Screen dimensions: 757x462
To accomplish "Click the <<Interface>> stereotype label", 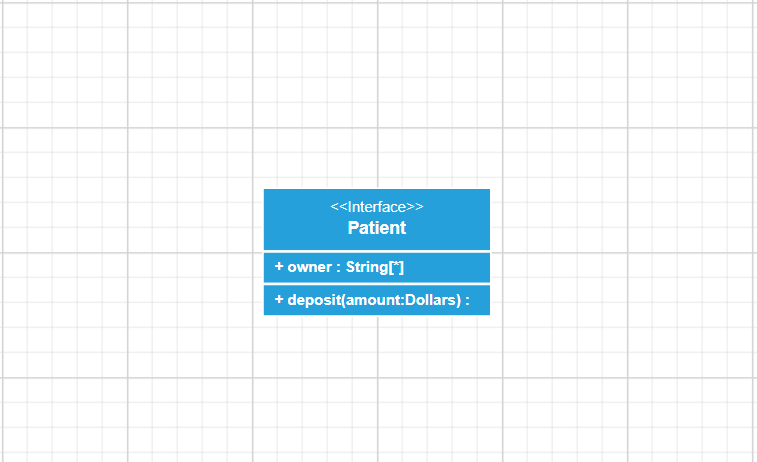I will 377,207.
